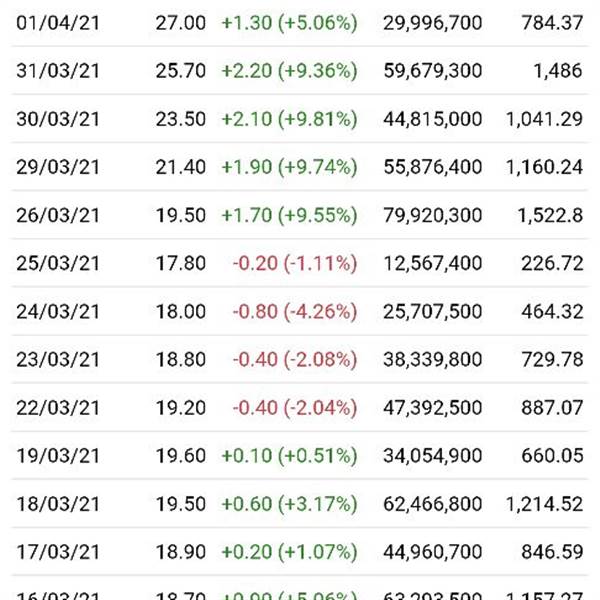Select value 1,486 in 31/03/21 row
Image resolution: width=600 pixels, height=600 pixels.
(x=558, y=71)
